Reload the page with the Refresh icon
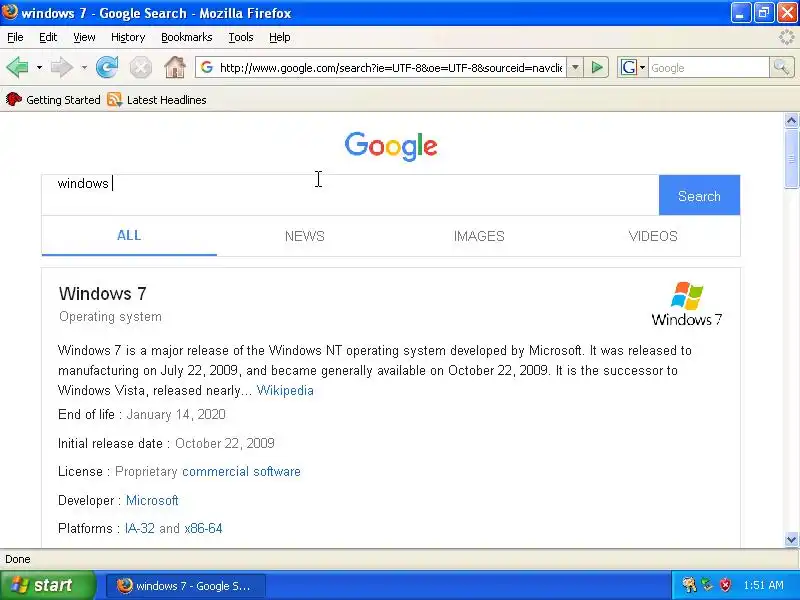Image resolution: width=800 pixels, height=600 pixels. pyautogui.click(x=107, y=67)
